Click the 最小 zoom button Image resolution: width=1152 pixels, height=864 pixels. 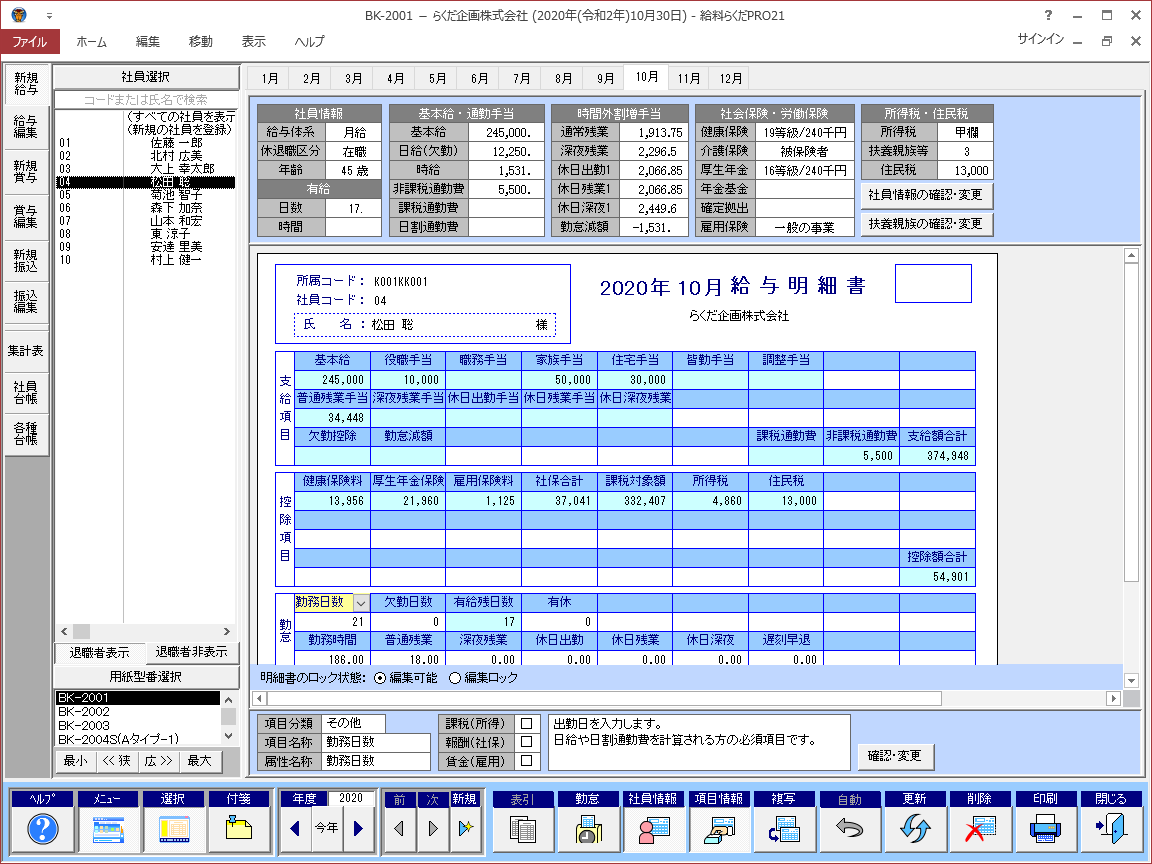76,761
